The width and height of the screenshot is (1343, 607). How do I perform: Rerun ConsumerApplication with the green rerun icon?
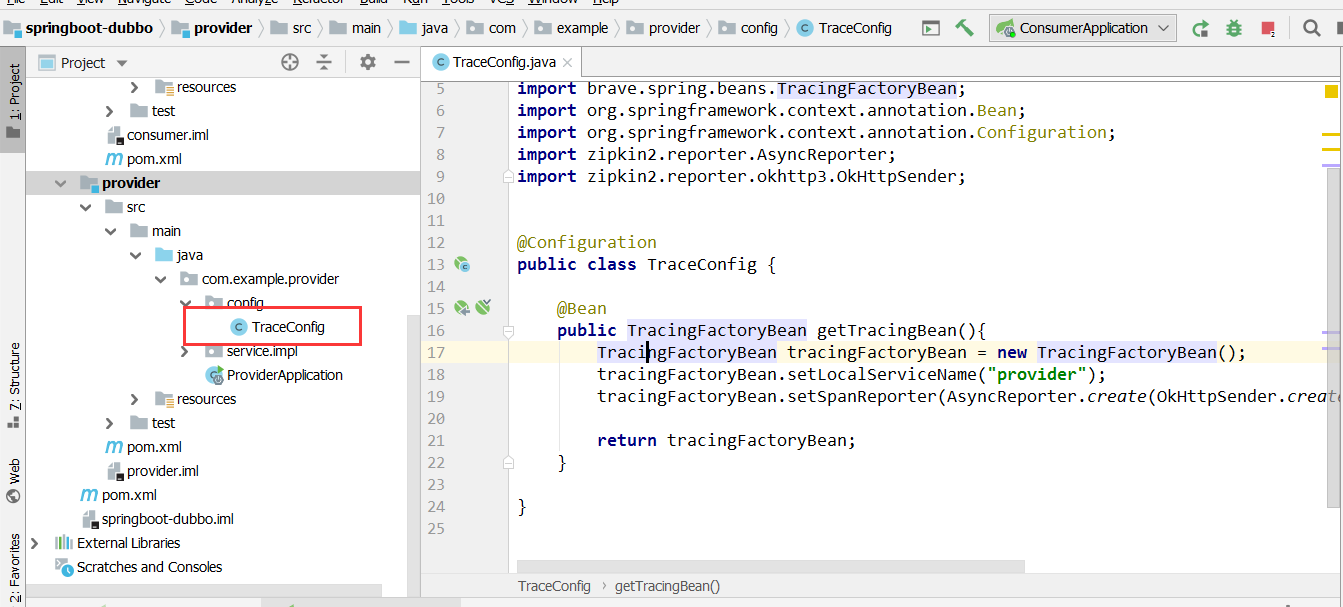[1201, 28]
